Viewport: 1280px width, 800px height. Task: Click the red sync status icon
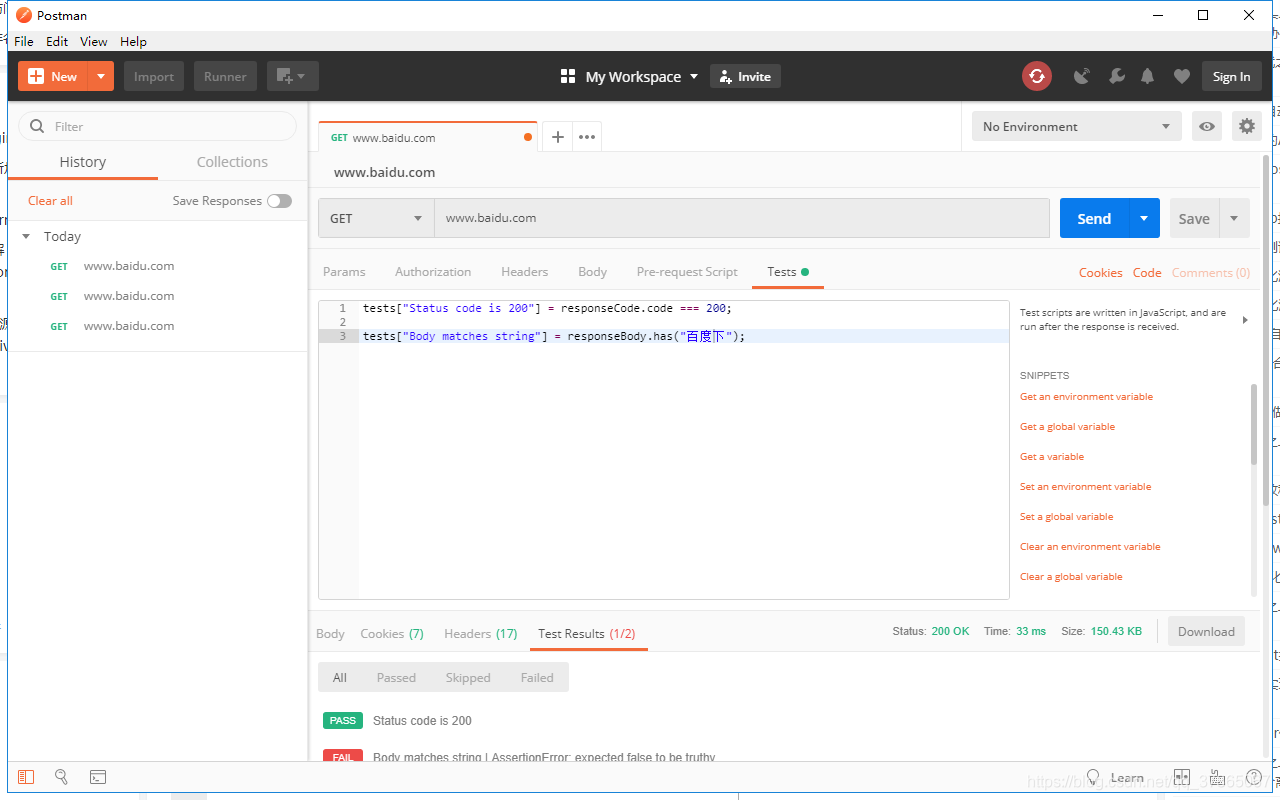(1037, 76)
